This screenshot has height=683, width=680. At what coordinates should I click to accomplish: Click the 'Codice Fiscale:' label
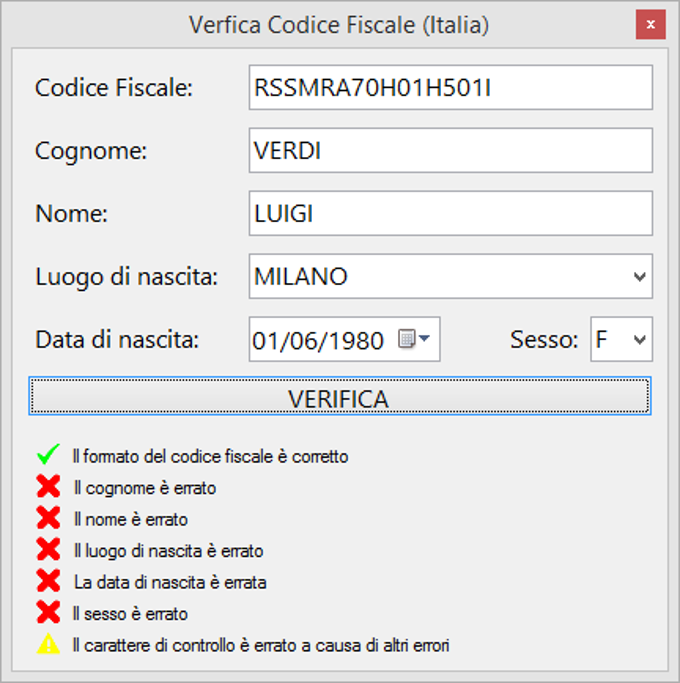tap(114, 88)
